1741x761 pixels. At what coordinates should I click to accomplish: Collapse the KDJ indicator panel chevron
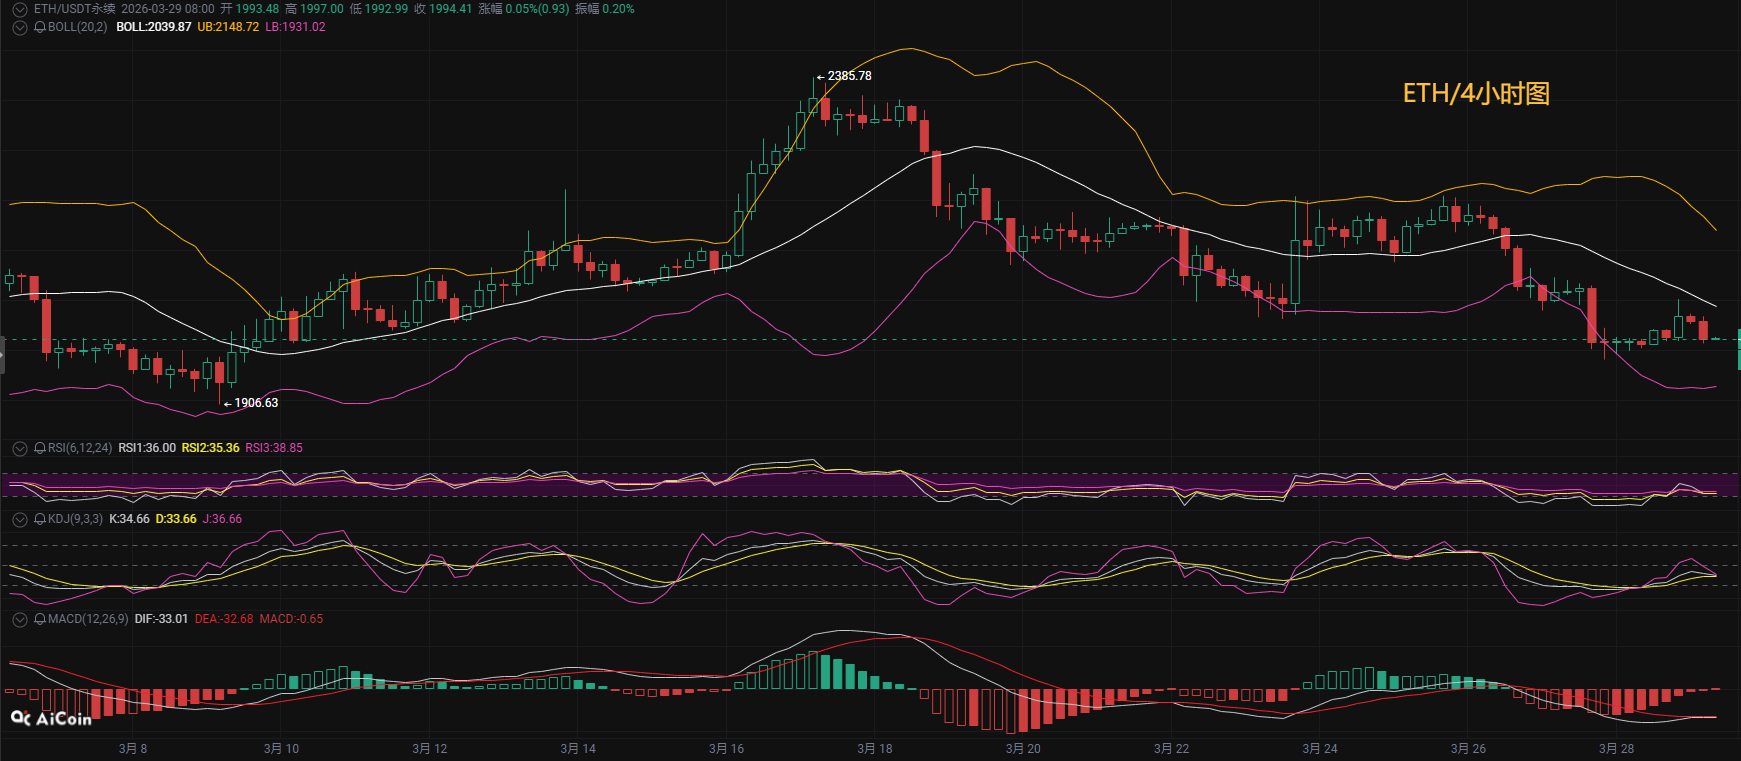(x=19, y=519)
